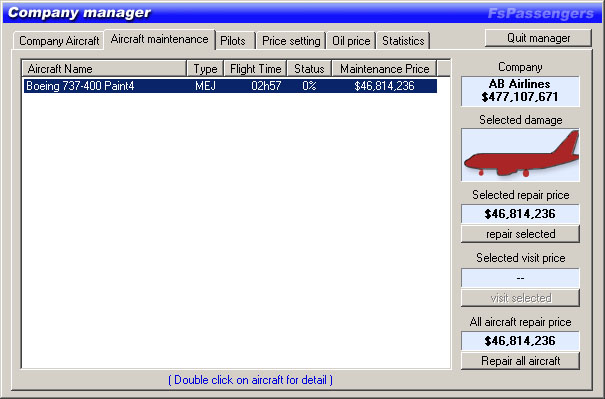Image resolution: width=605 pixels, height=399 pixels.
Task: Click the visit selected button
Action: click(520, 298)
